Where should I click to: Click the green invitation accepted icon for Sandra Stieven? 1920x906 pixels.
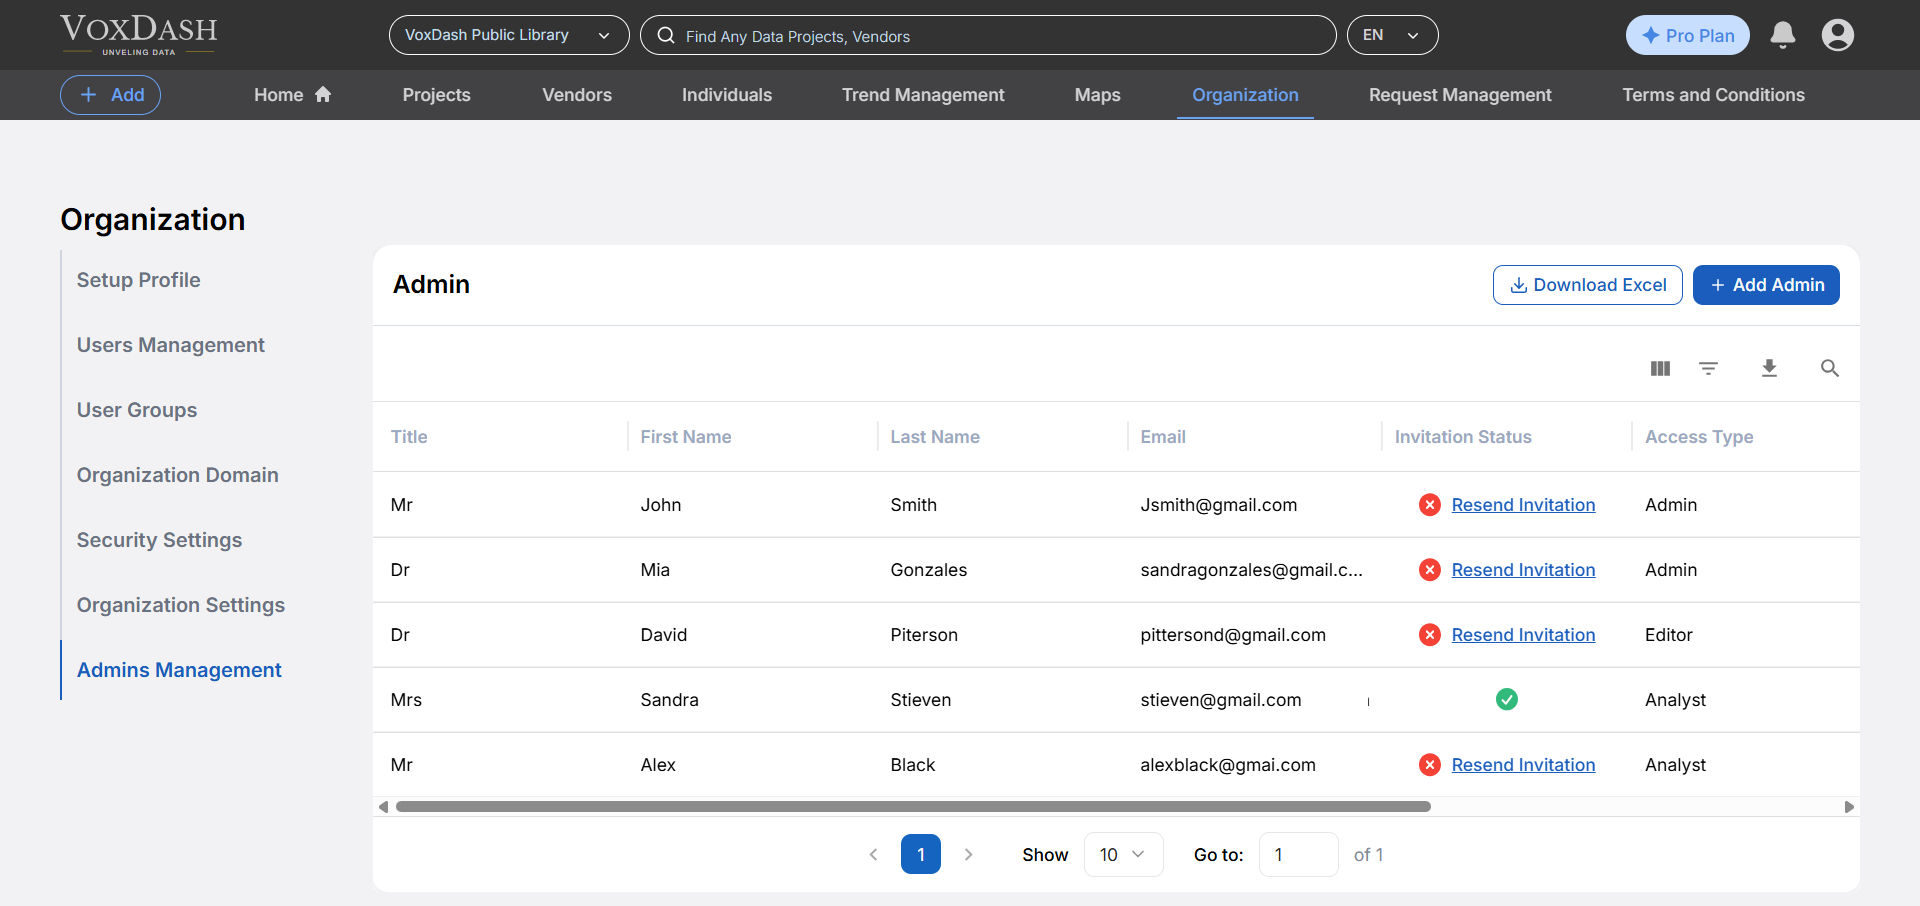[1507, 699]
